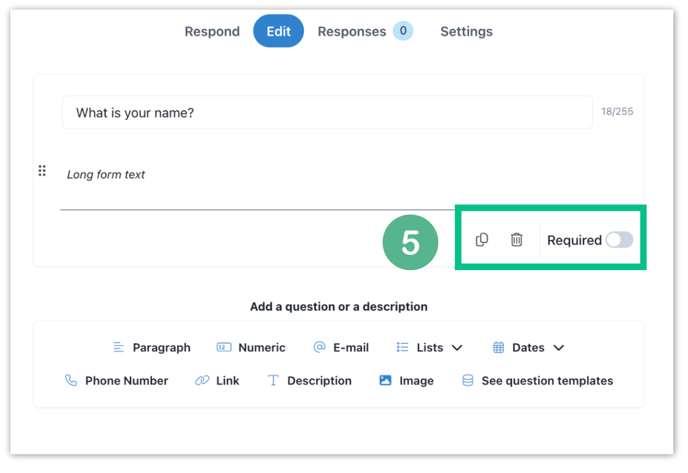688x473 pixels.
Task: Switch to the Respond tab
Action: tap(212, 32)
